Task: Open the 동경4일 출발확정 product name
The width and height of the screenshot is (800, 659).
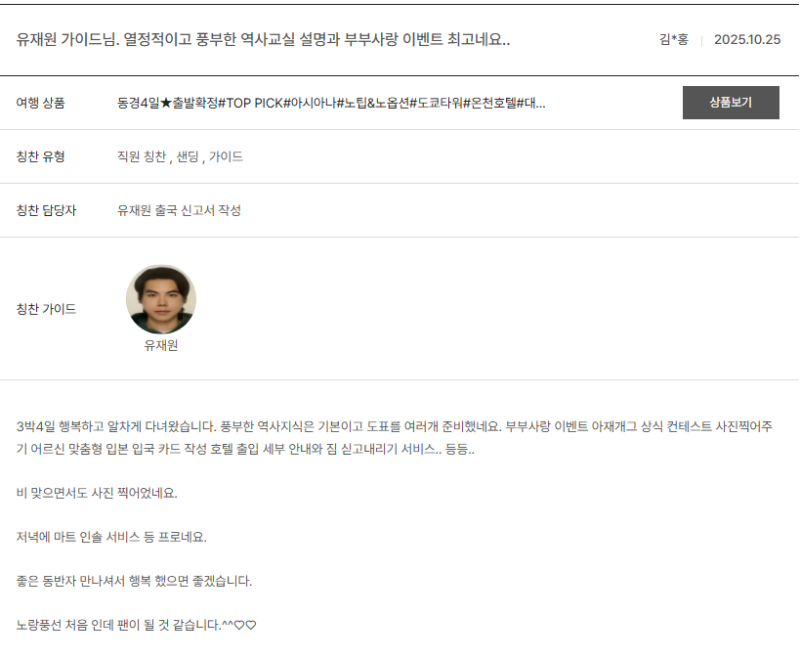Action: (331, 103)
